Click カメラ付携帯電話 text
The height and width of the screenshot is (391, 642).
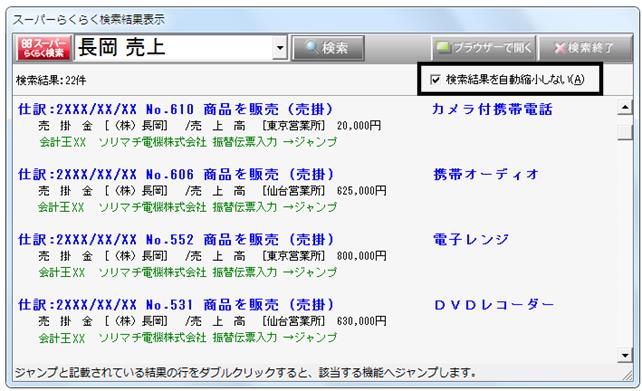(x=492, y=109)
